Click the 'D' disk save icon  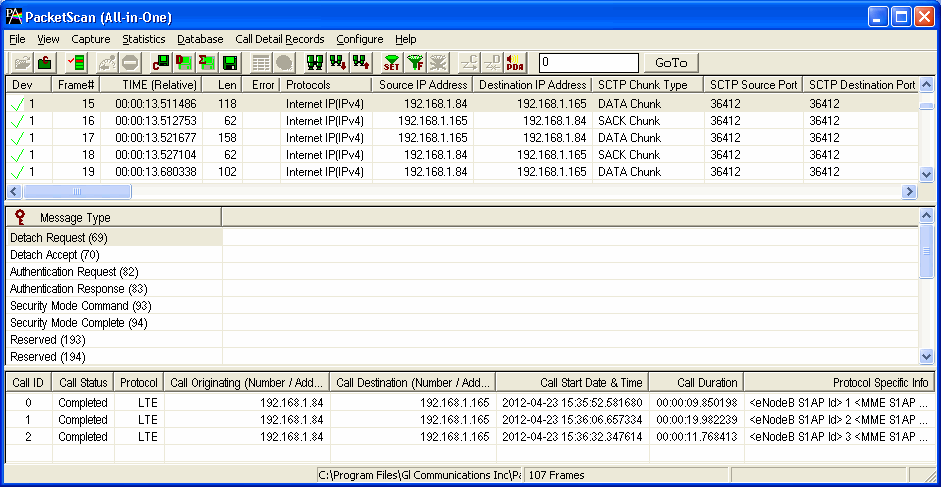(x=184, y=62)
